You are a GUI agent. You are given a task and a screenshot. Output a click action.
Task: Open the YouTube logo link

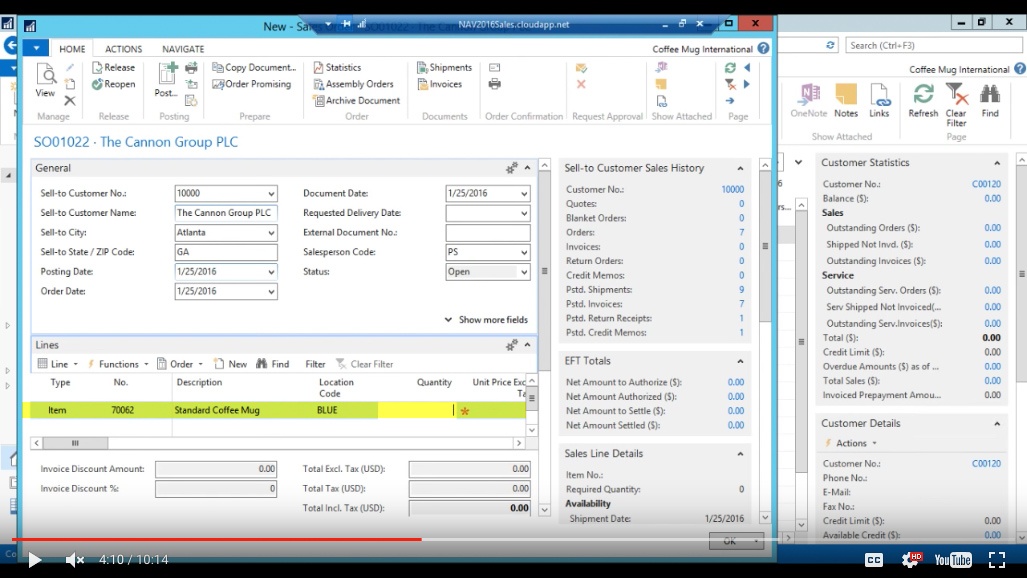(x=953, y=560)
